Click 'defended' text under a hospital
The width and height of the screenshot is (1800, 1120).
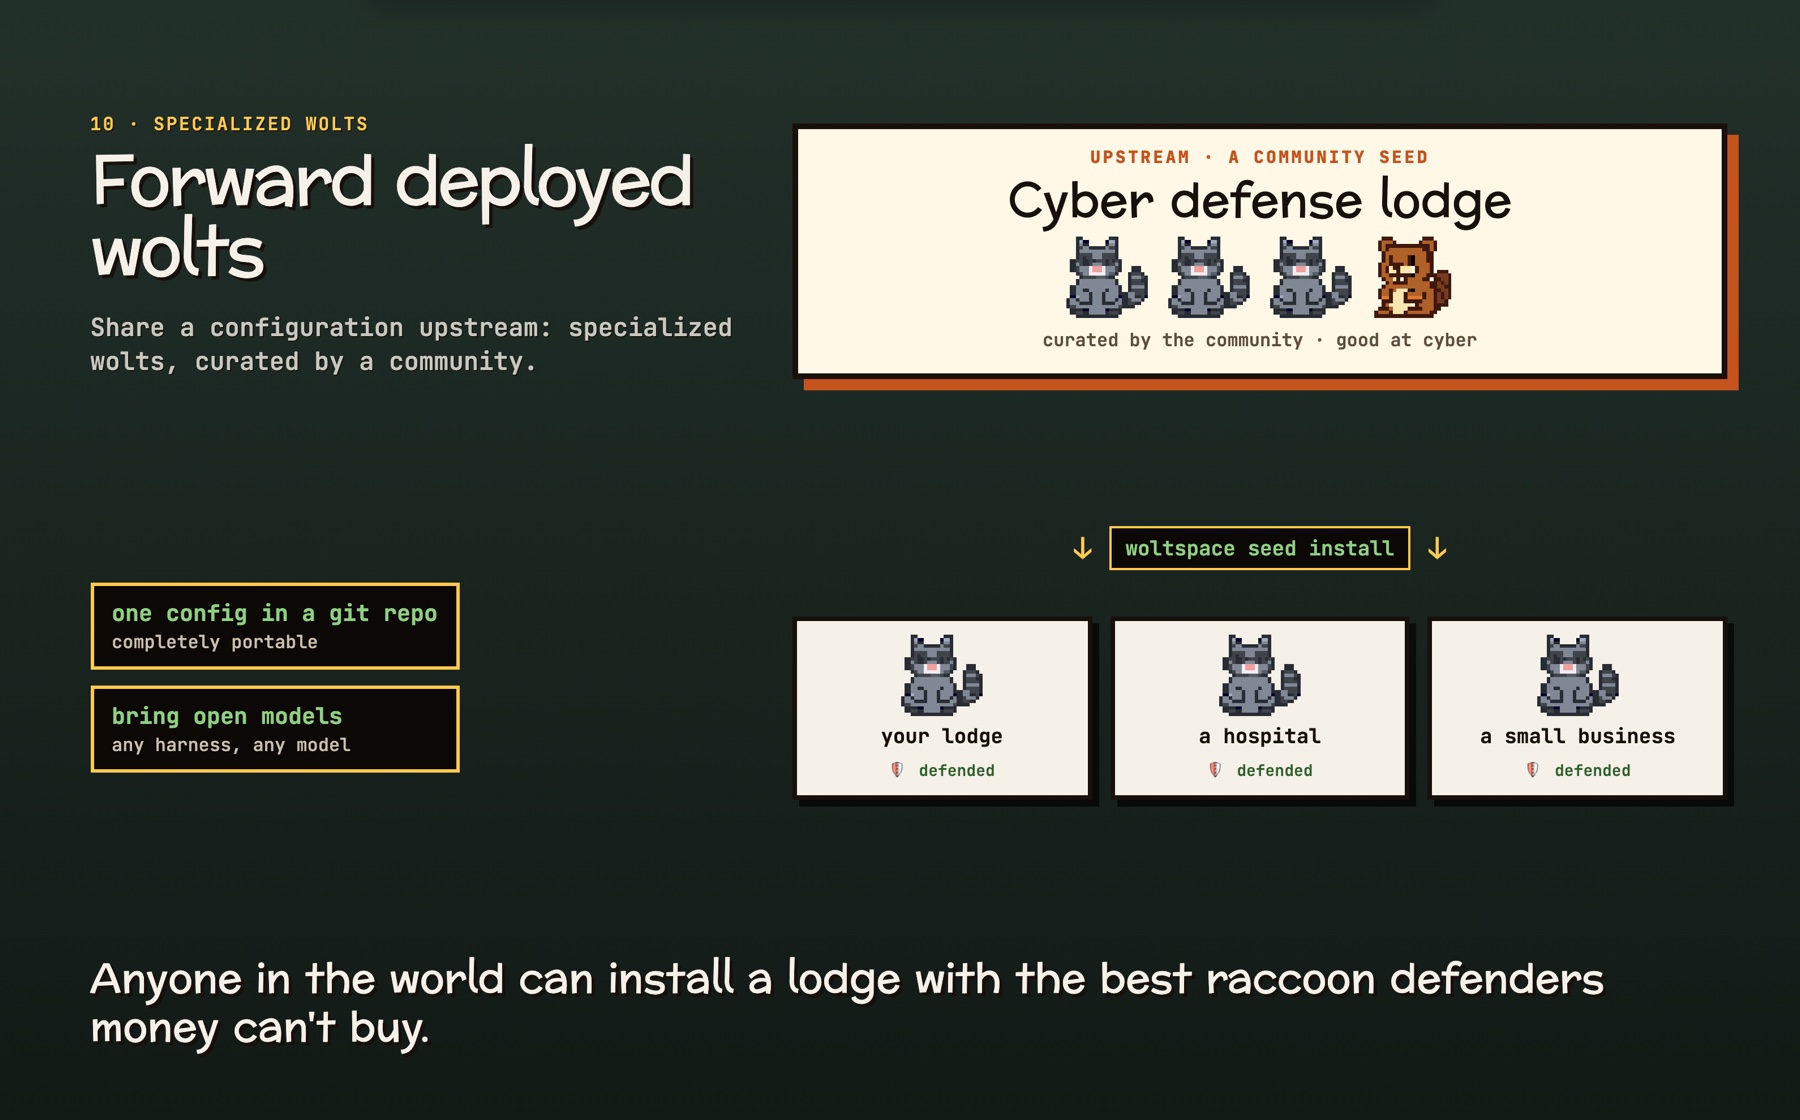1275,770
